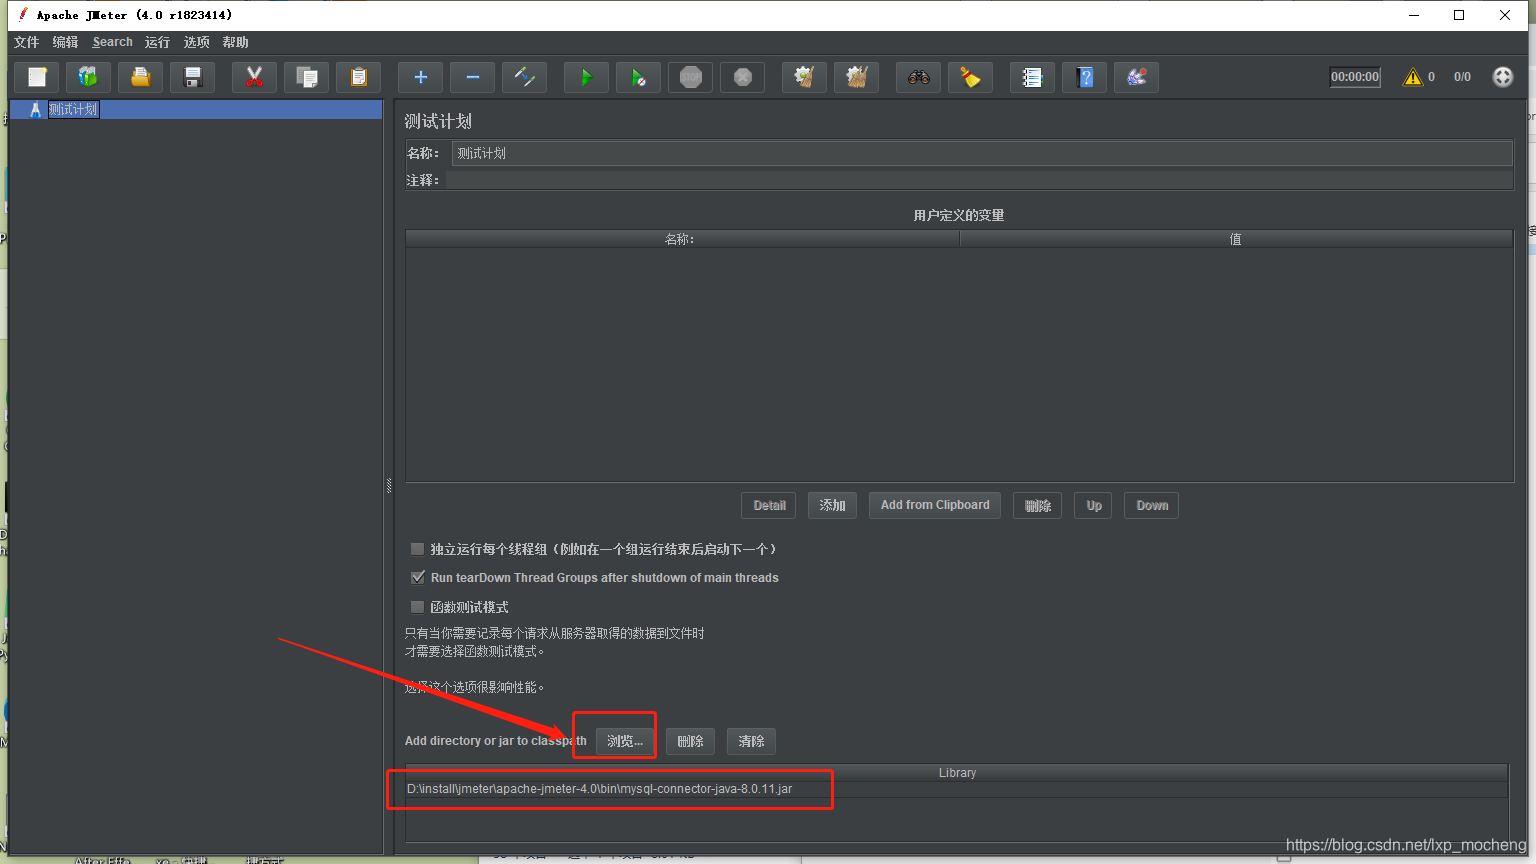This screenshot has width=1536, height=864.
Task: Collapse all tree nodes minus icon
Action: (473, 77)
